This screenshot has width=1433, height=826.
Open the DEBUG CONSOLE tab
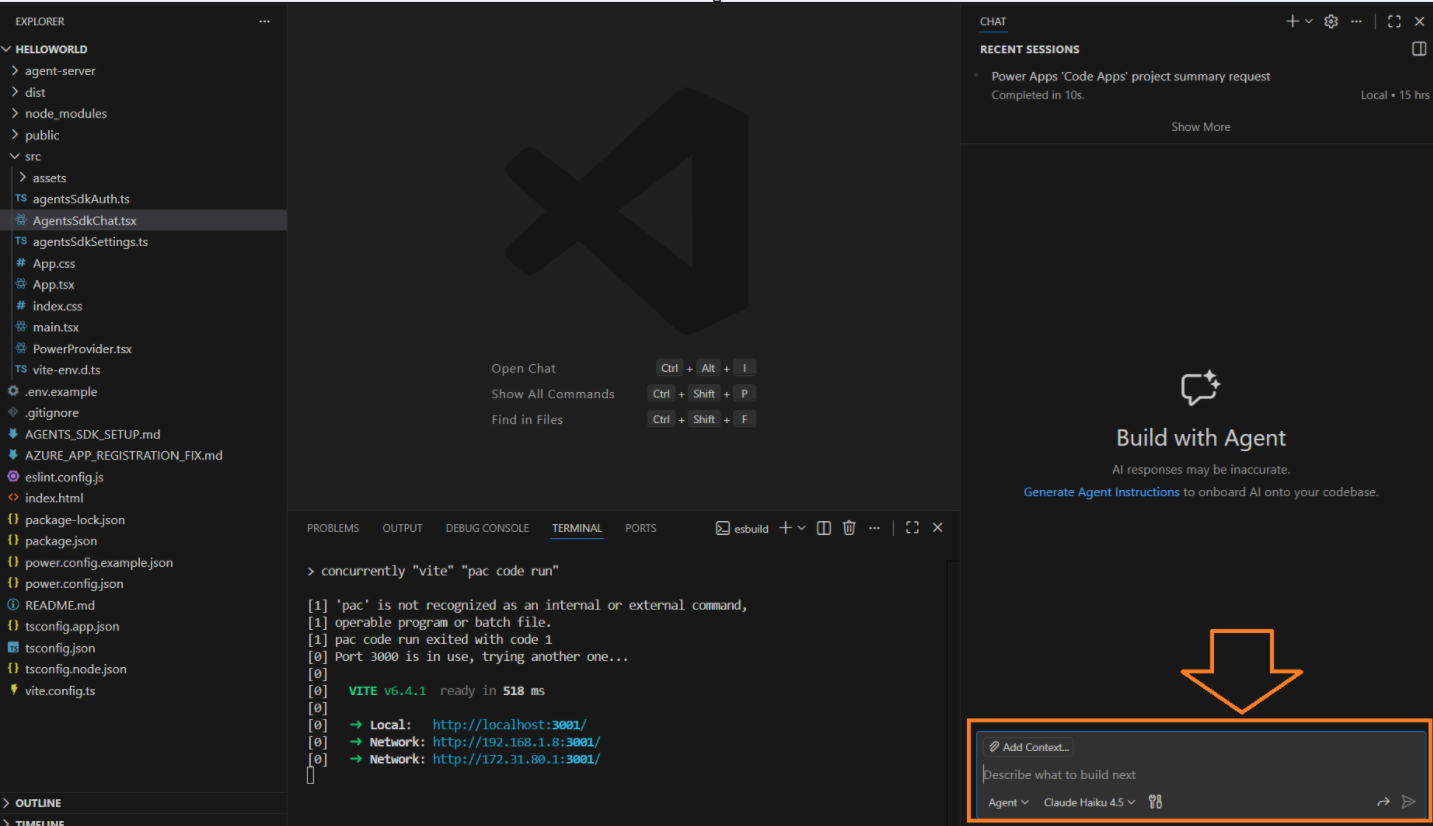tap(487, 527)
